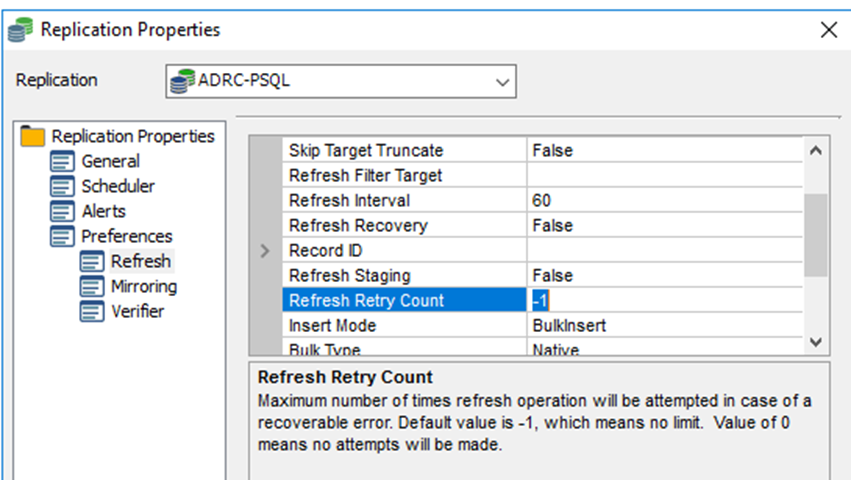
Task: Select the Insert Mode property row
Action: pos(332,326)
